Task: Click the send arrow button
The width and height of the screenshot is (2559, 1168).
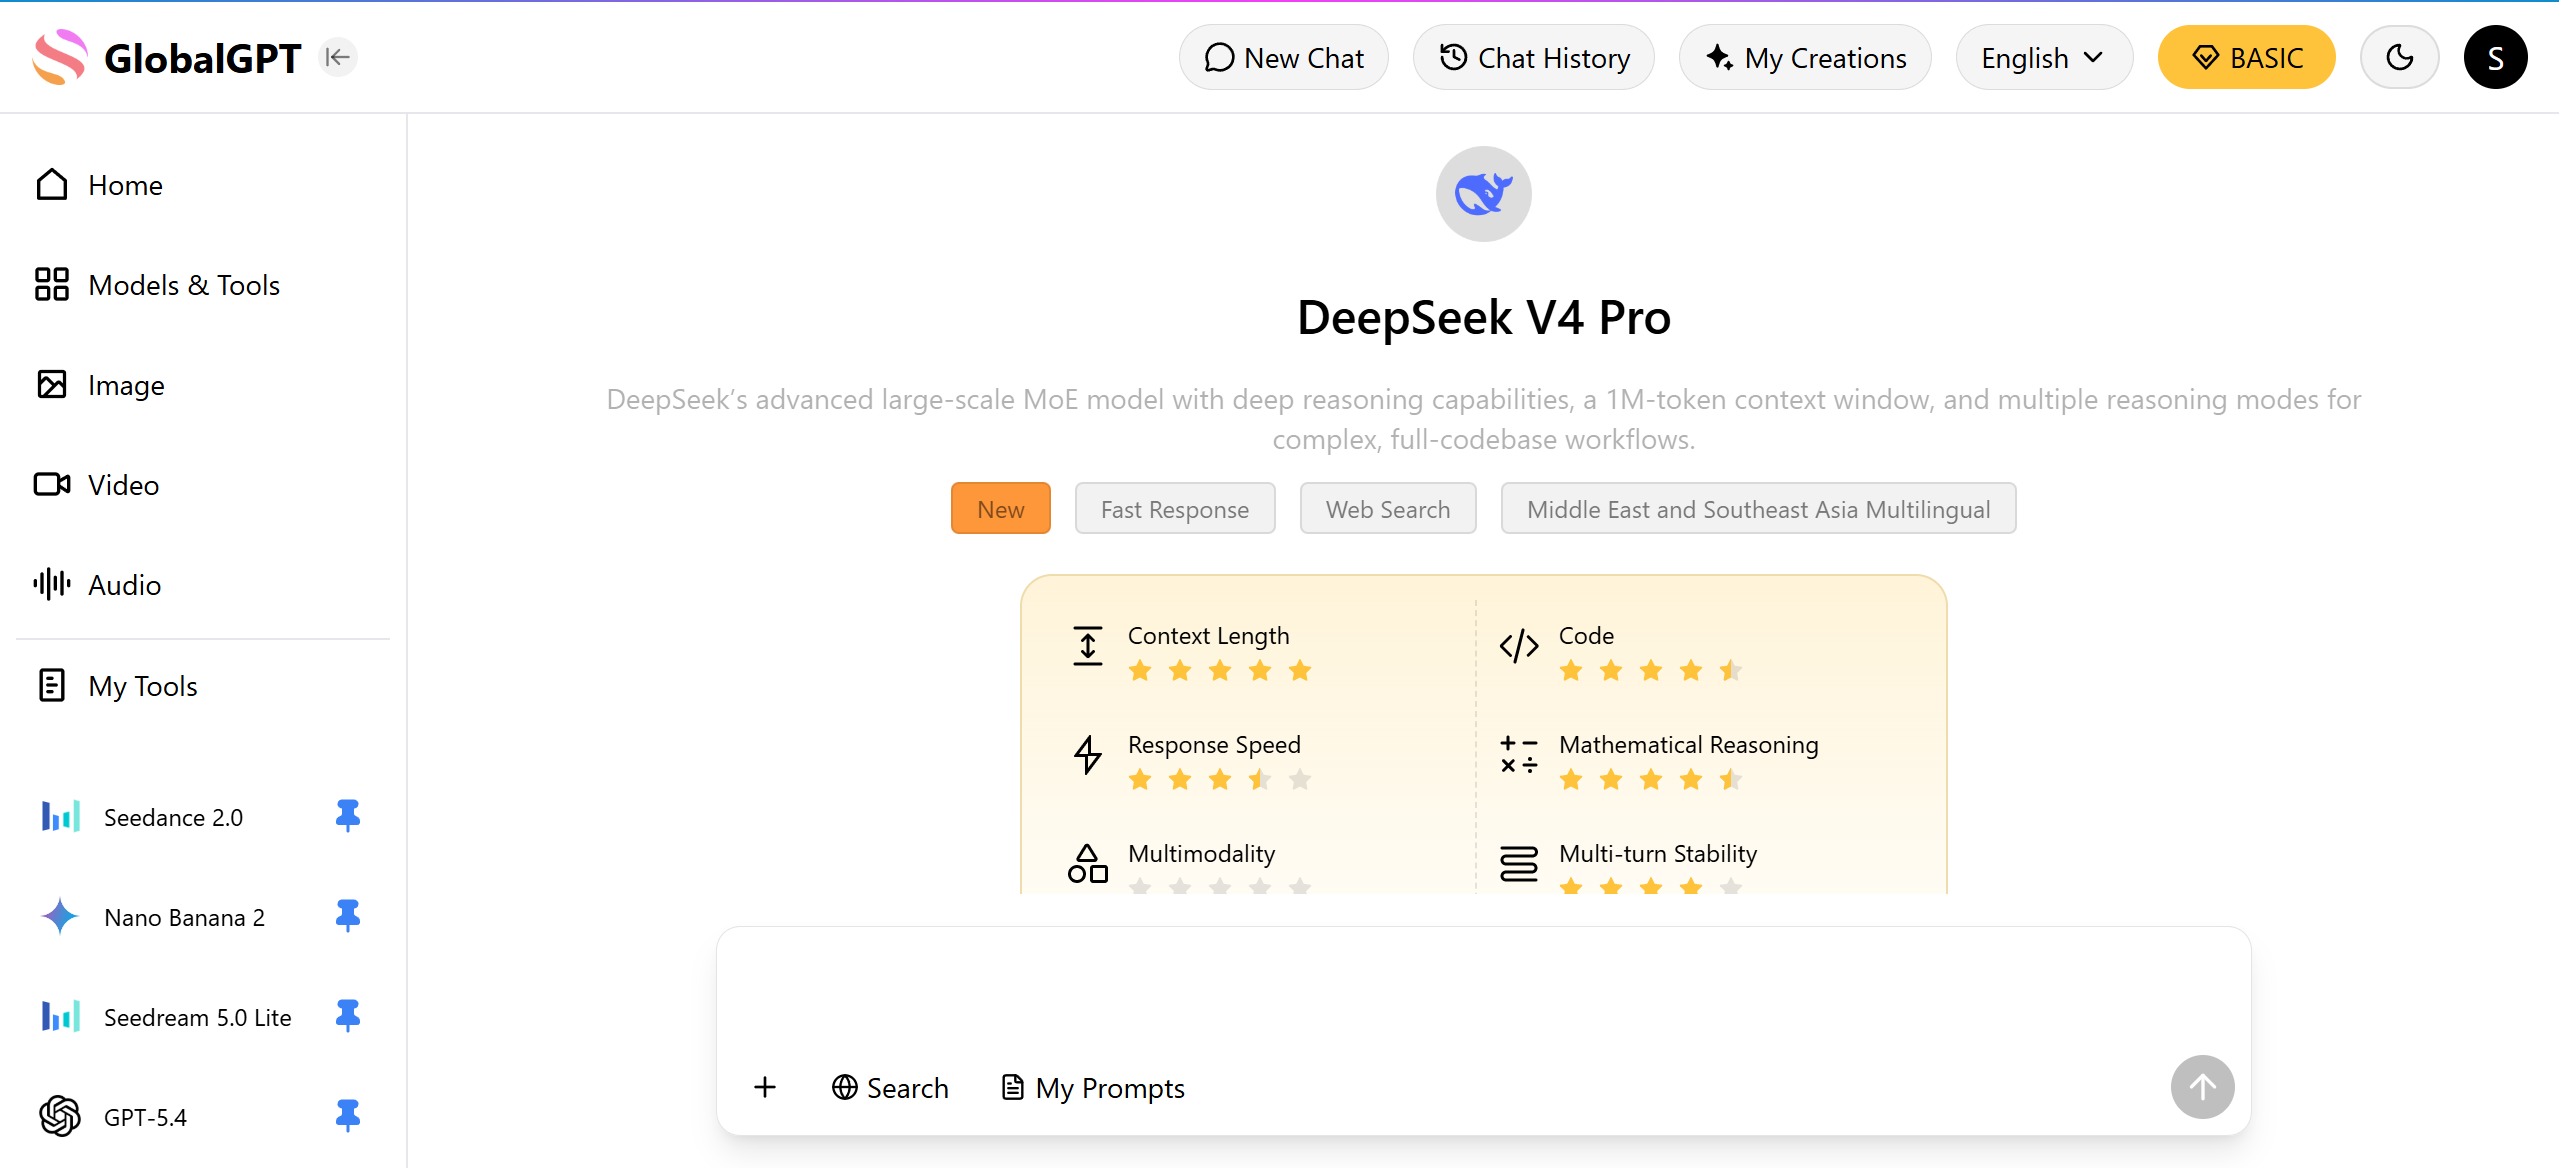Action: click(x=2201, y=1087)
